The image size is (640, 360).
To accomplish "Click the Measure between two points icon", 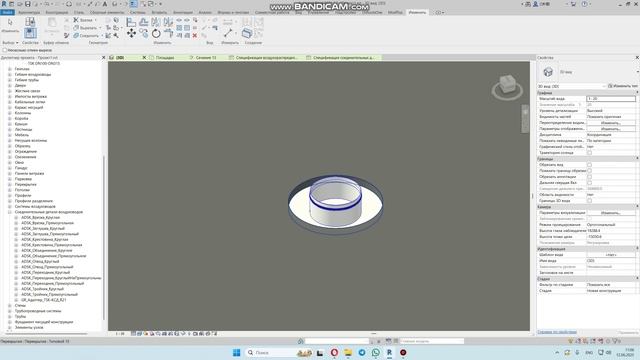I will click(x=228, y=33).
